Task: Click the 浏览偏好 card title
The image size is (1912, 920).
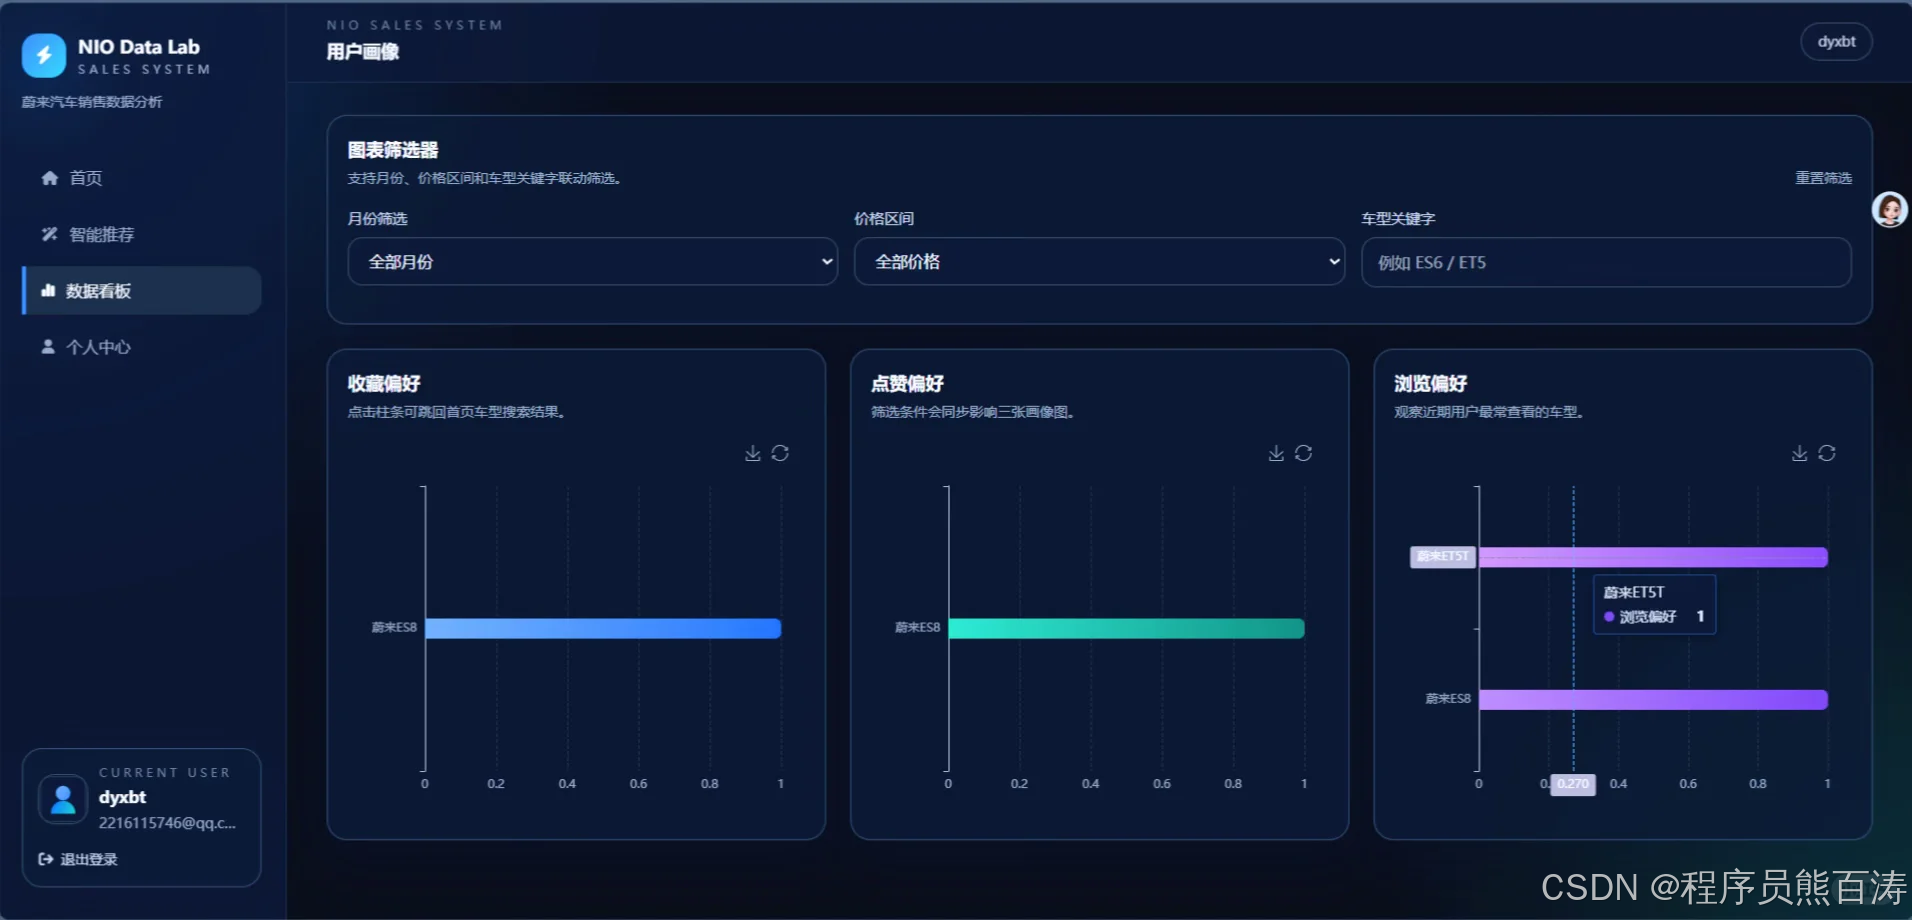Action: pos(1430,384)
